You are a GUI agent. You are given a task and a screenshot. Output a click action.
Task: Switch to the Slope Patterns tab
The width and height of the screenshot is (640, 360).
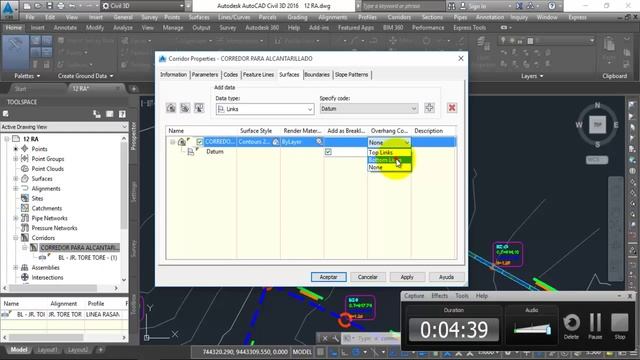pyautogui.click(x=351, y=75)
